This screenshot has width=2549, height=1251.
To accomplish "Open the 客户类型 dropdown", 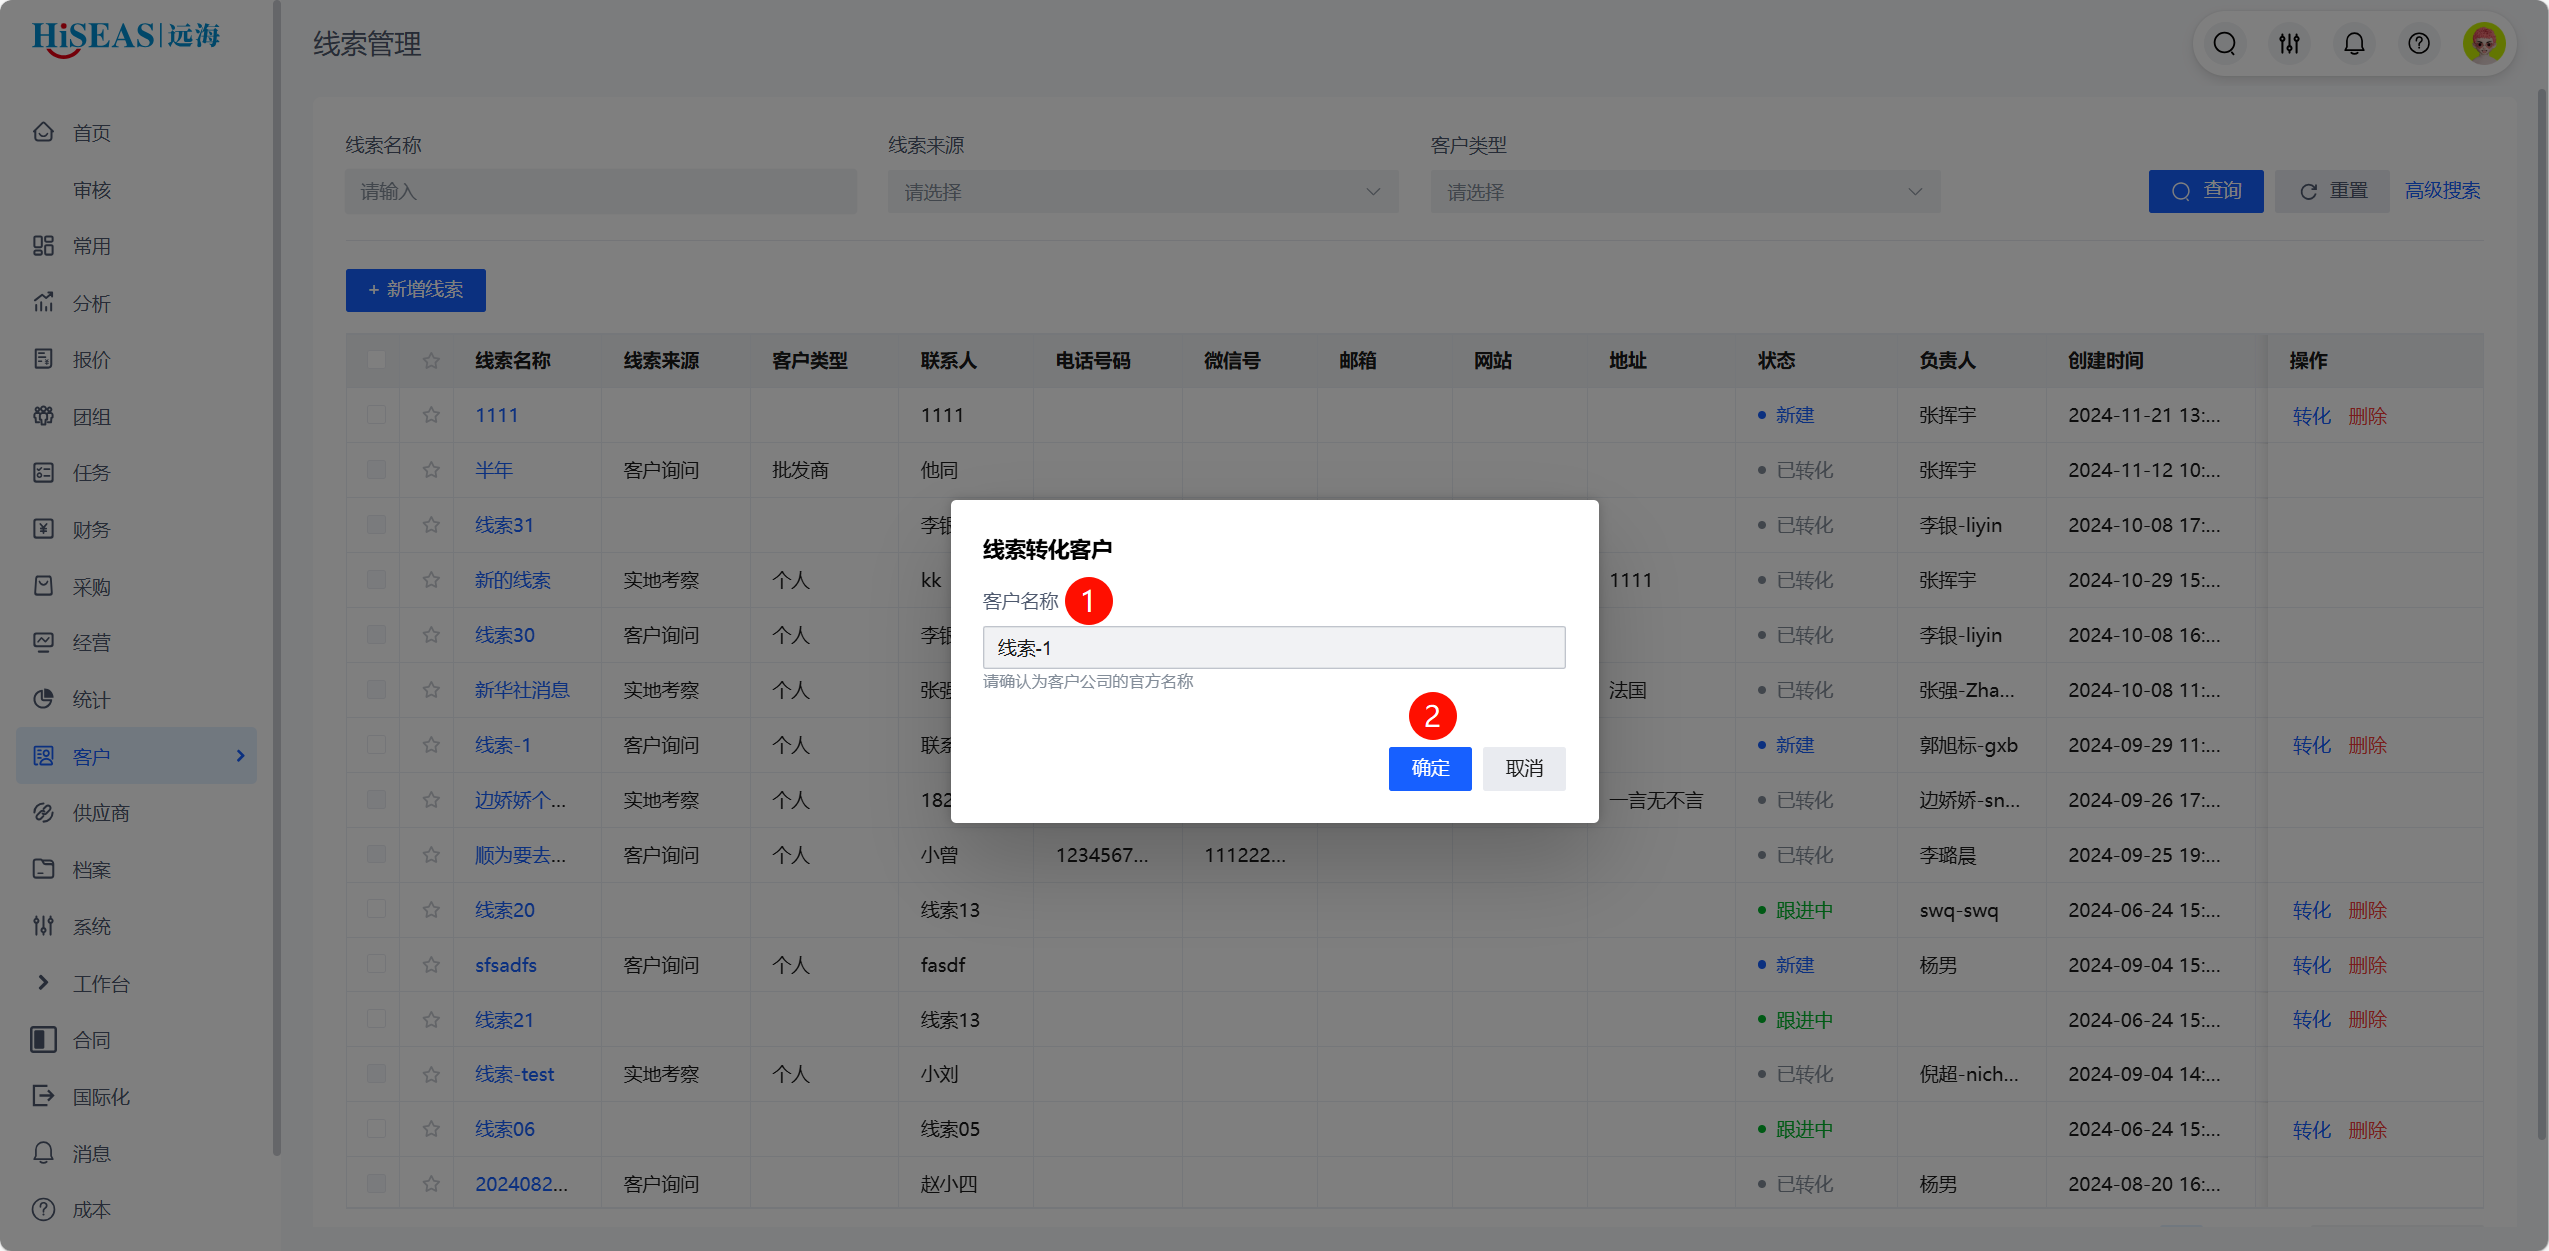I will click(1685, 192).
